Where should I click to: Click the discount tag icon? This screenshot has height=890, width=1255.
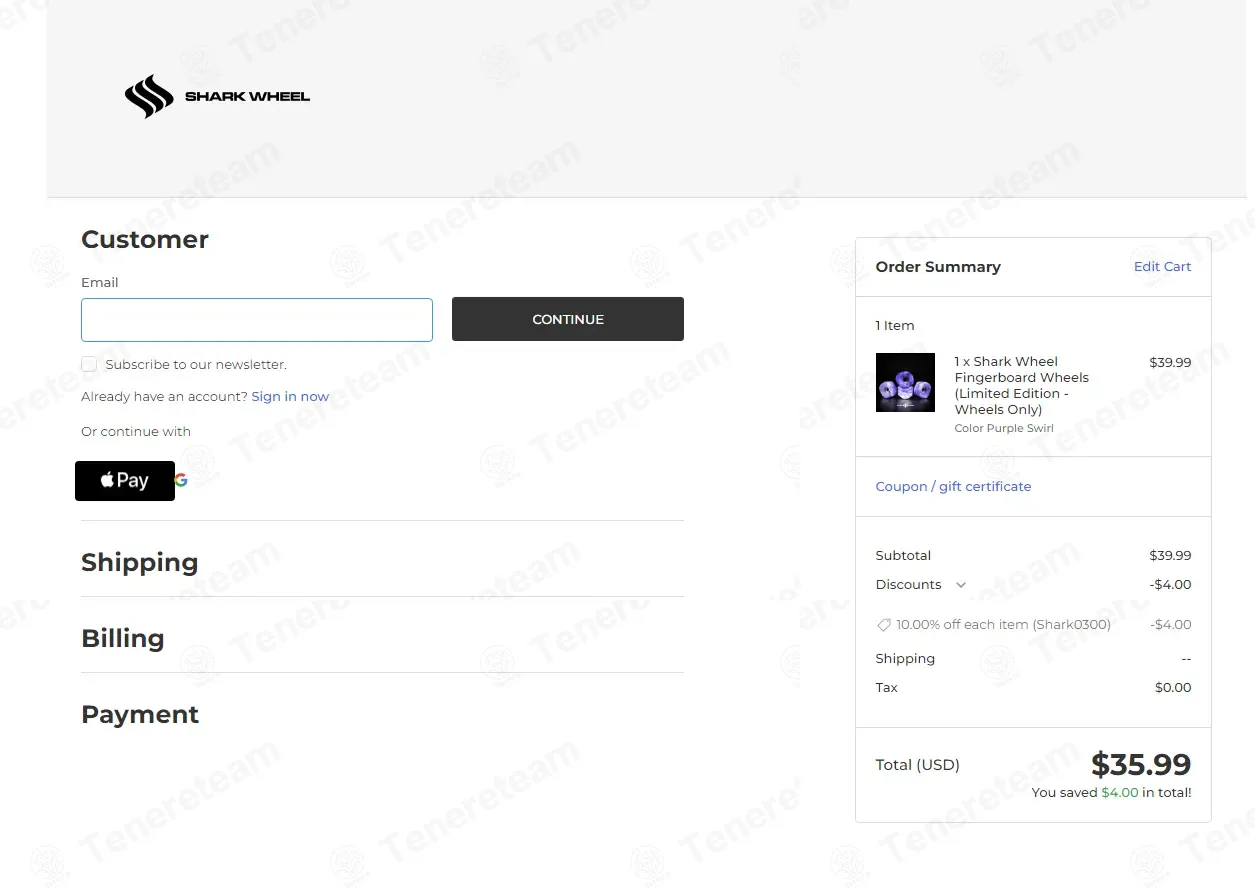883,625
